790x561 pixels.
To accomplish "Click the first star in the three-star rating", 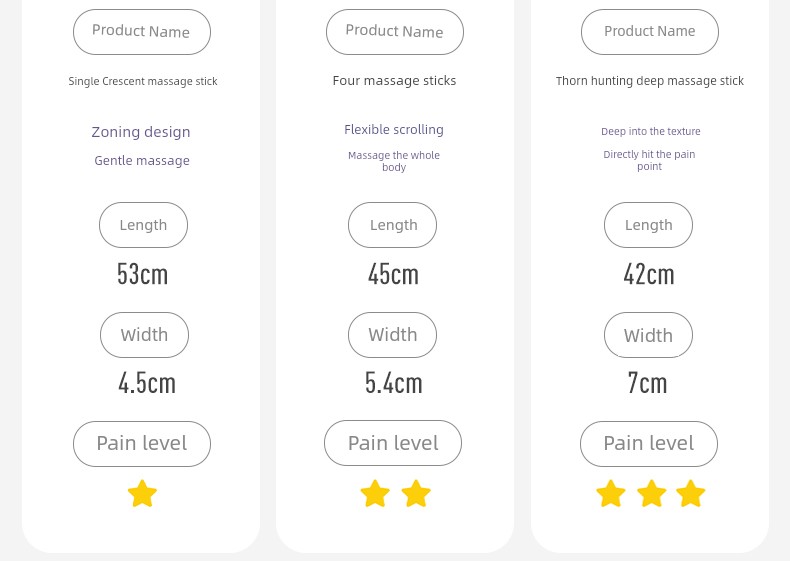I will point(611,493).
